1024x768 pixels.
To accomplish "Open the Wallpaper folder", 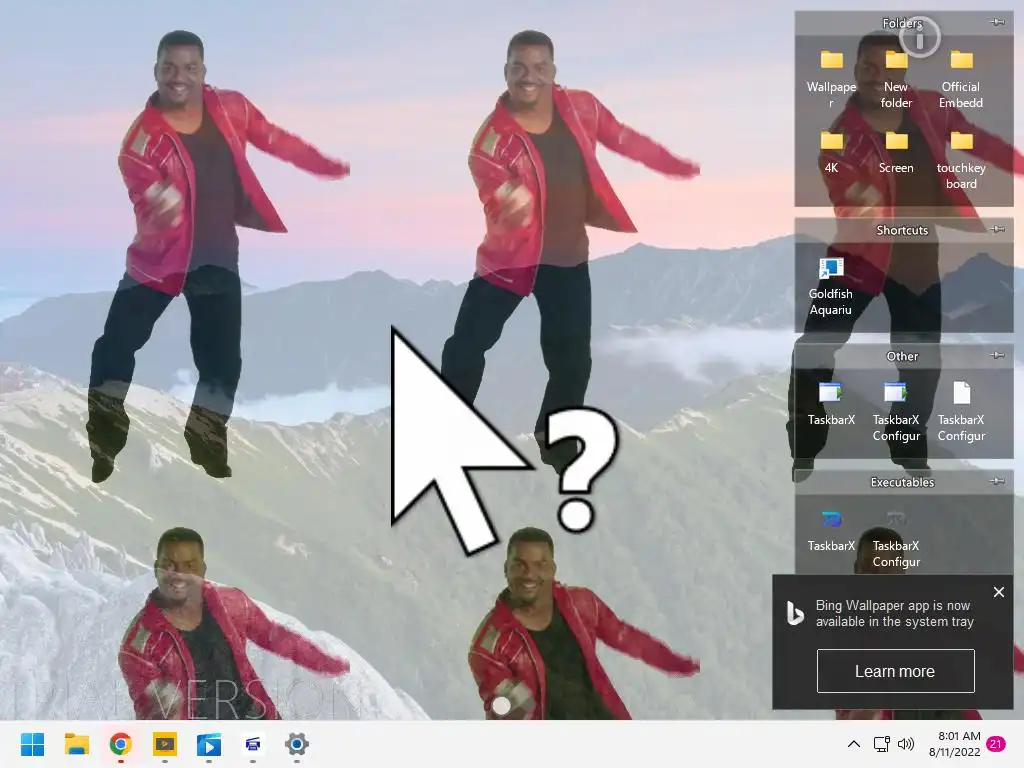I will coord(831,77).
